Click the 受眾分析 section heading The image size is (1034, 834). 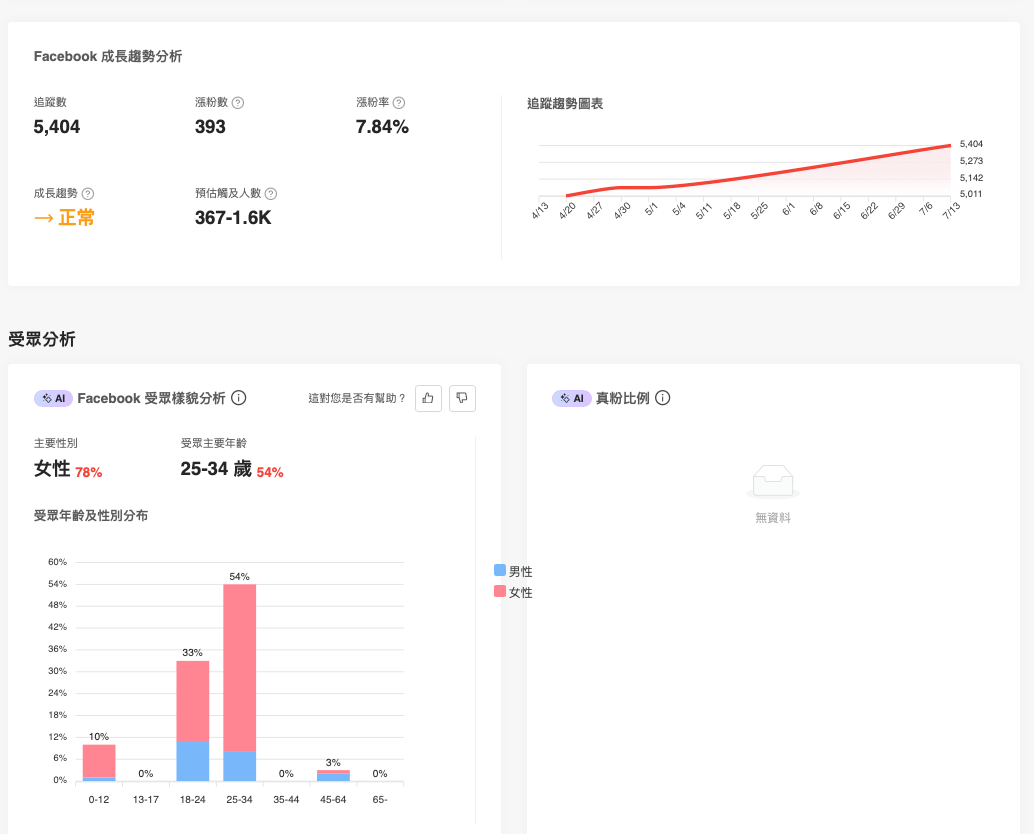(42, 340)
